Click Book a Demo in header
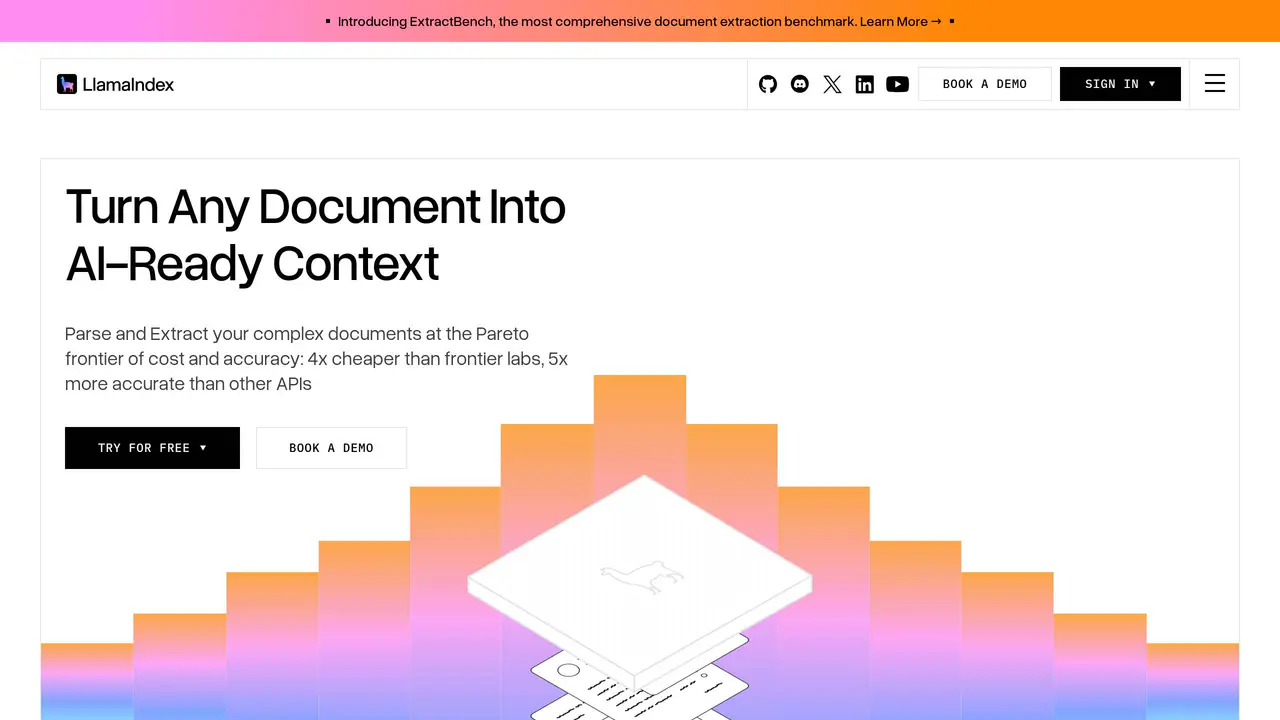The image size is (1280, 720). (985, 84)
